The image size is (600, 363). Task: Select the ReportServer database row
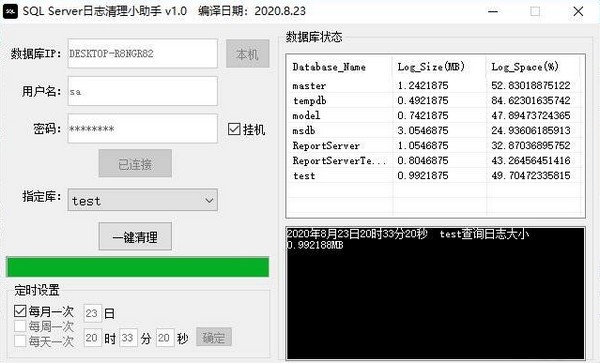coord(435,145)
